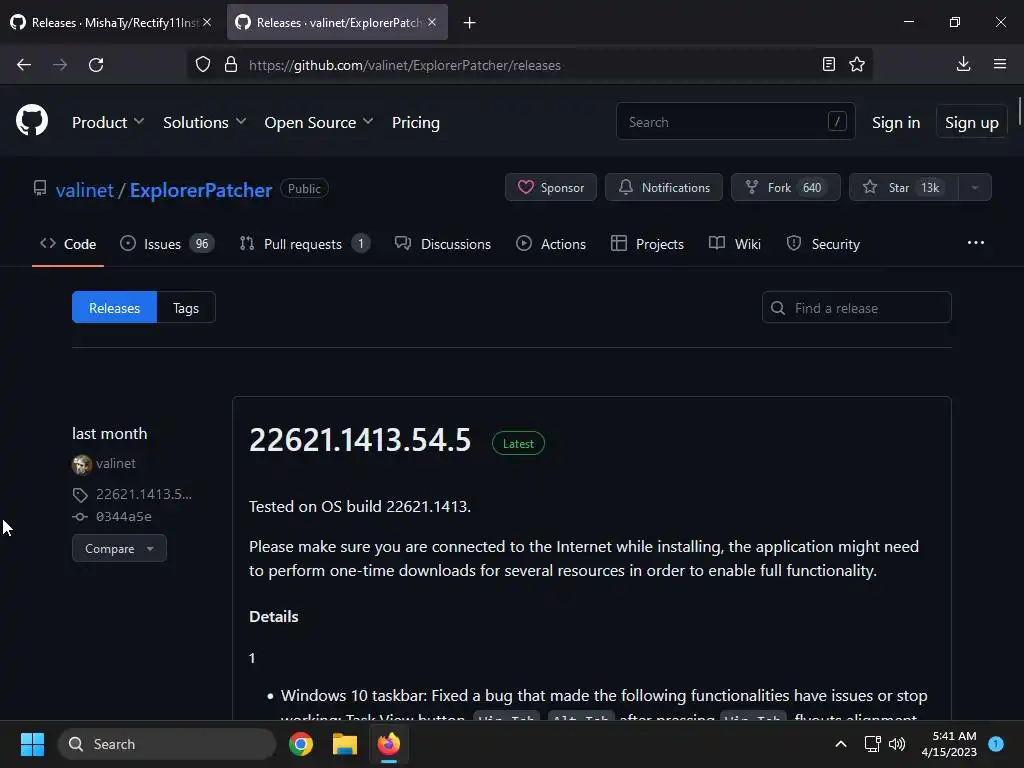The image size is (1024, 768).
Task: Open the Discussions tab
Action: [443, 244]
